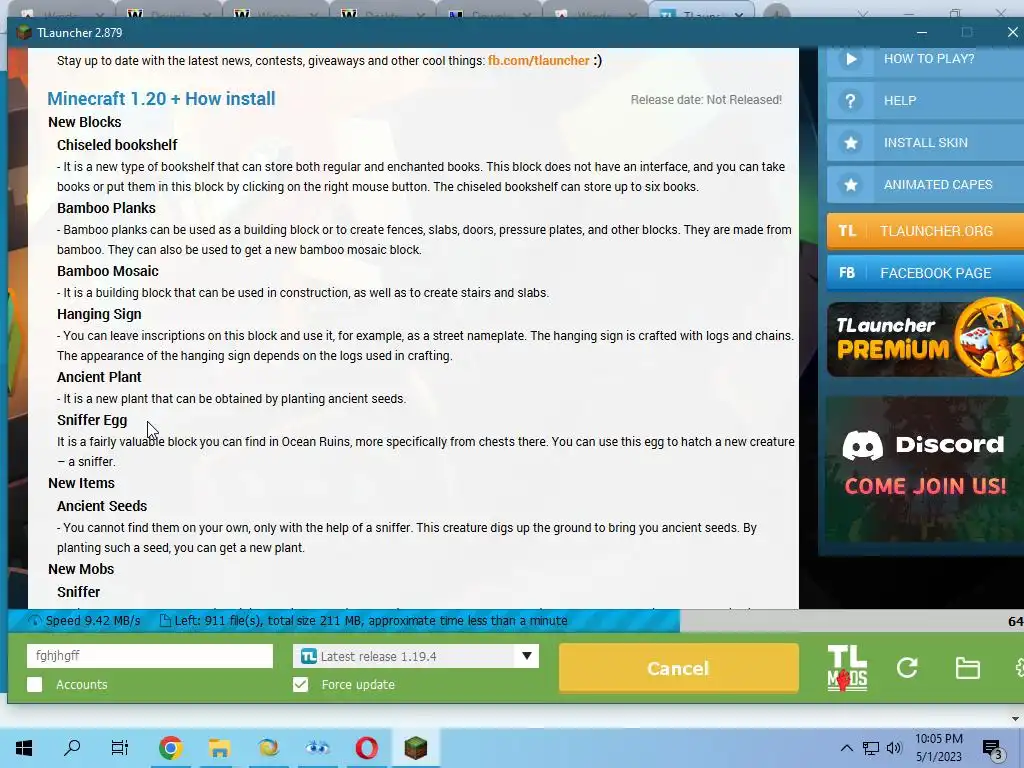Click the username field containing fghjhgff
The height and width of the screenshot is (768, 1024).
(150, 656)
